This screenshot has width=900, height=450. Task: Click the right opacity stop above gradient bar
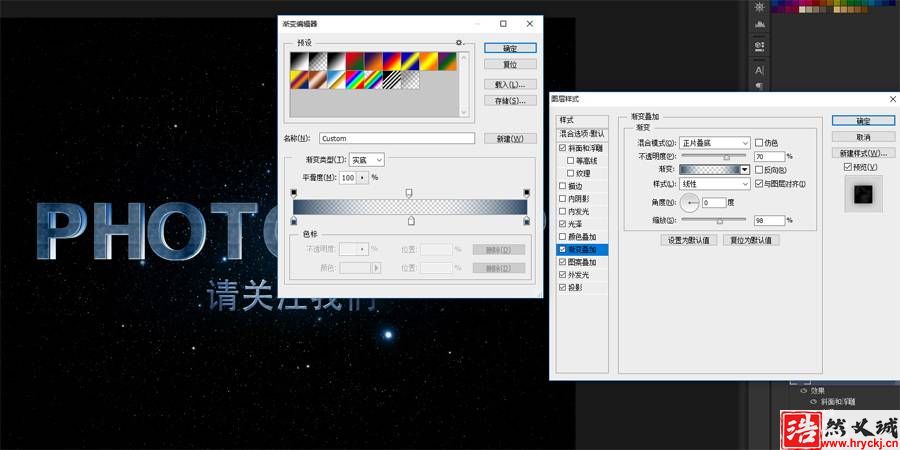pos(526,192)
